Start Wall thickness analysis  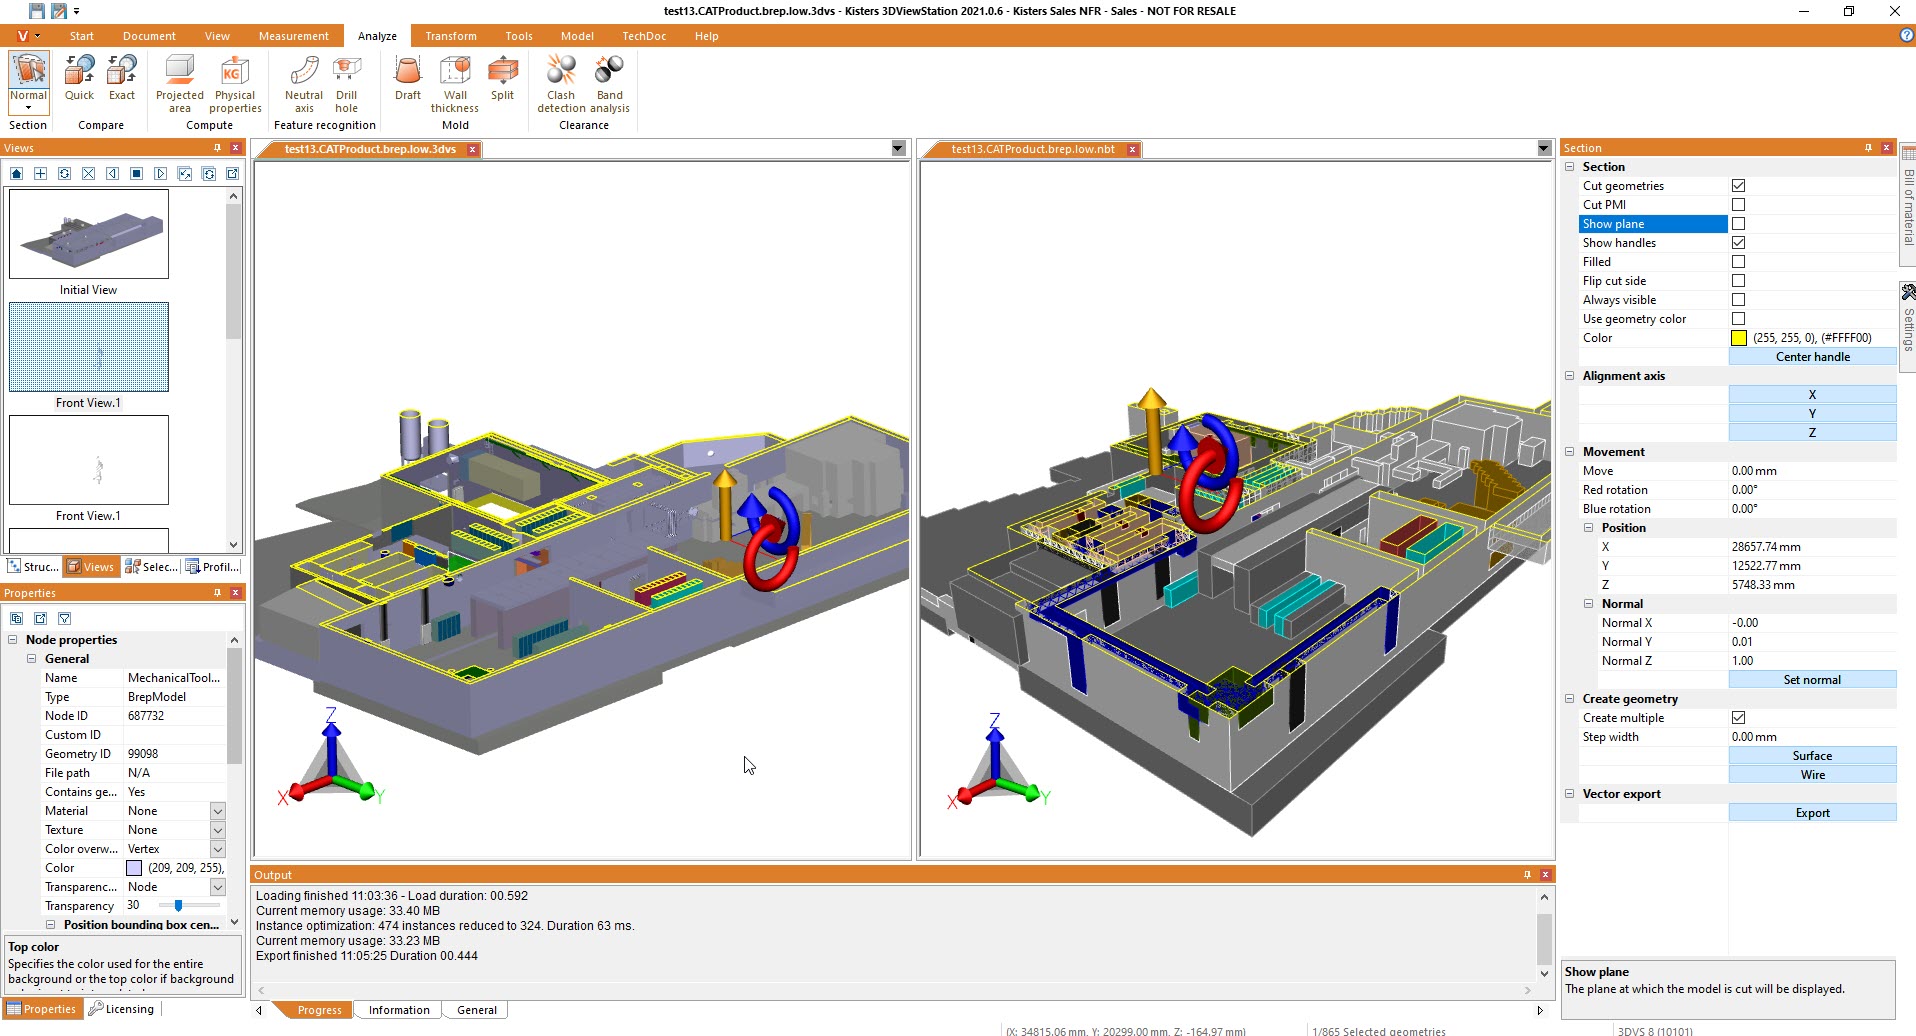[x=455, y=84]
